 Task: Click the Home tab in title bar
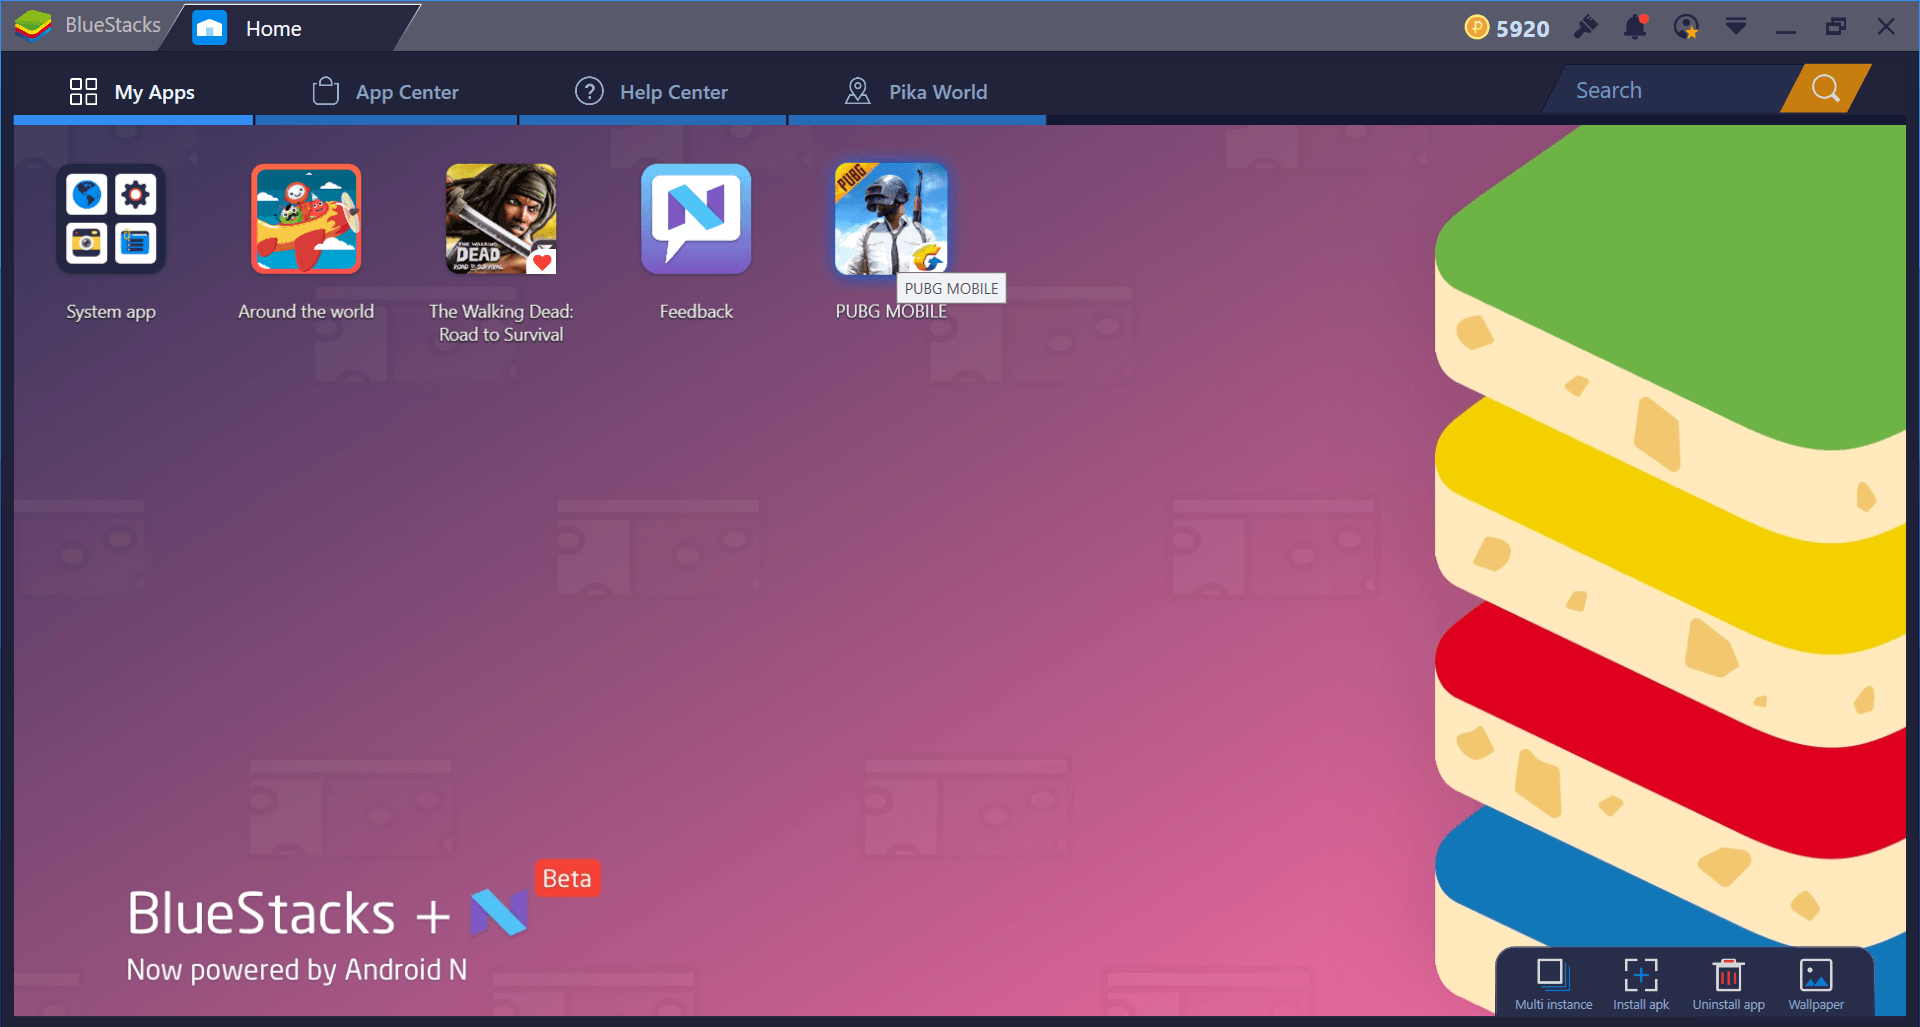coord(290,28)
